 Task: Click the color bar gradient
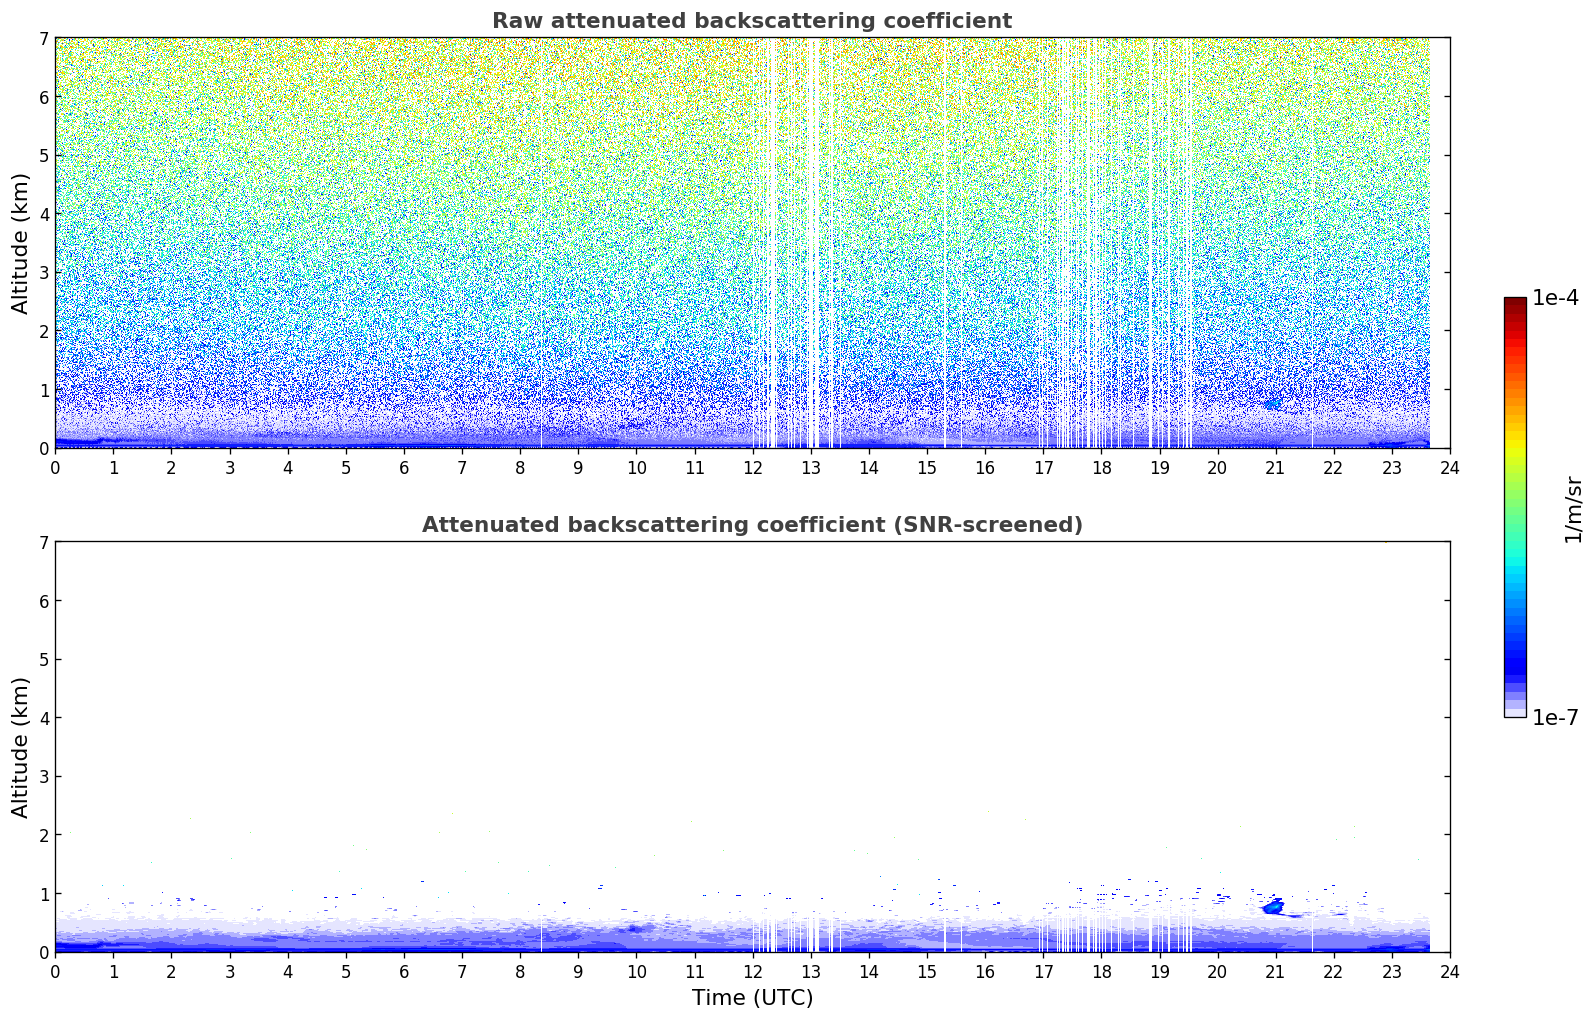1515,507
